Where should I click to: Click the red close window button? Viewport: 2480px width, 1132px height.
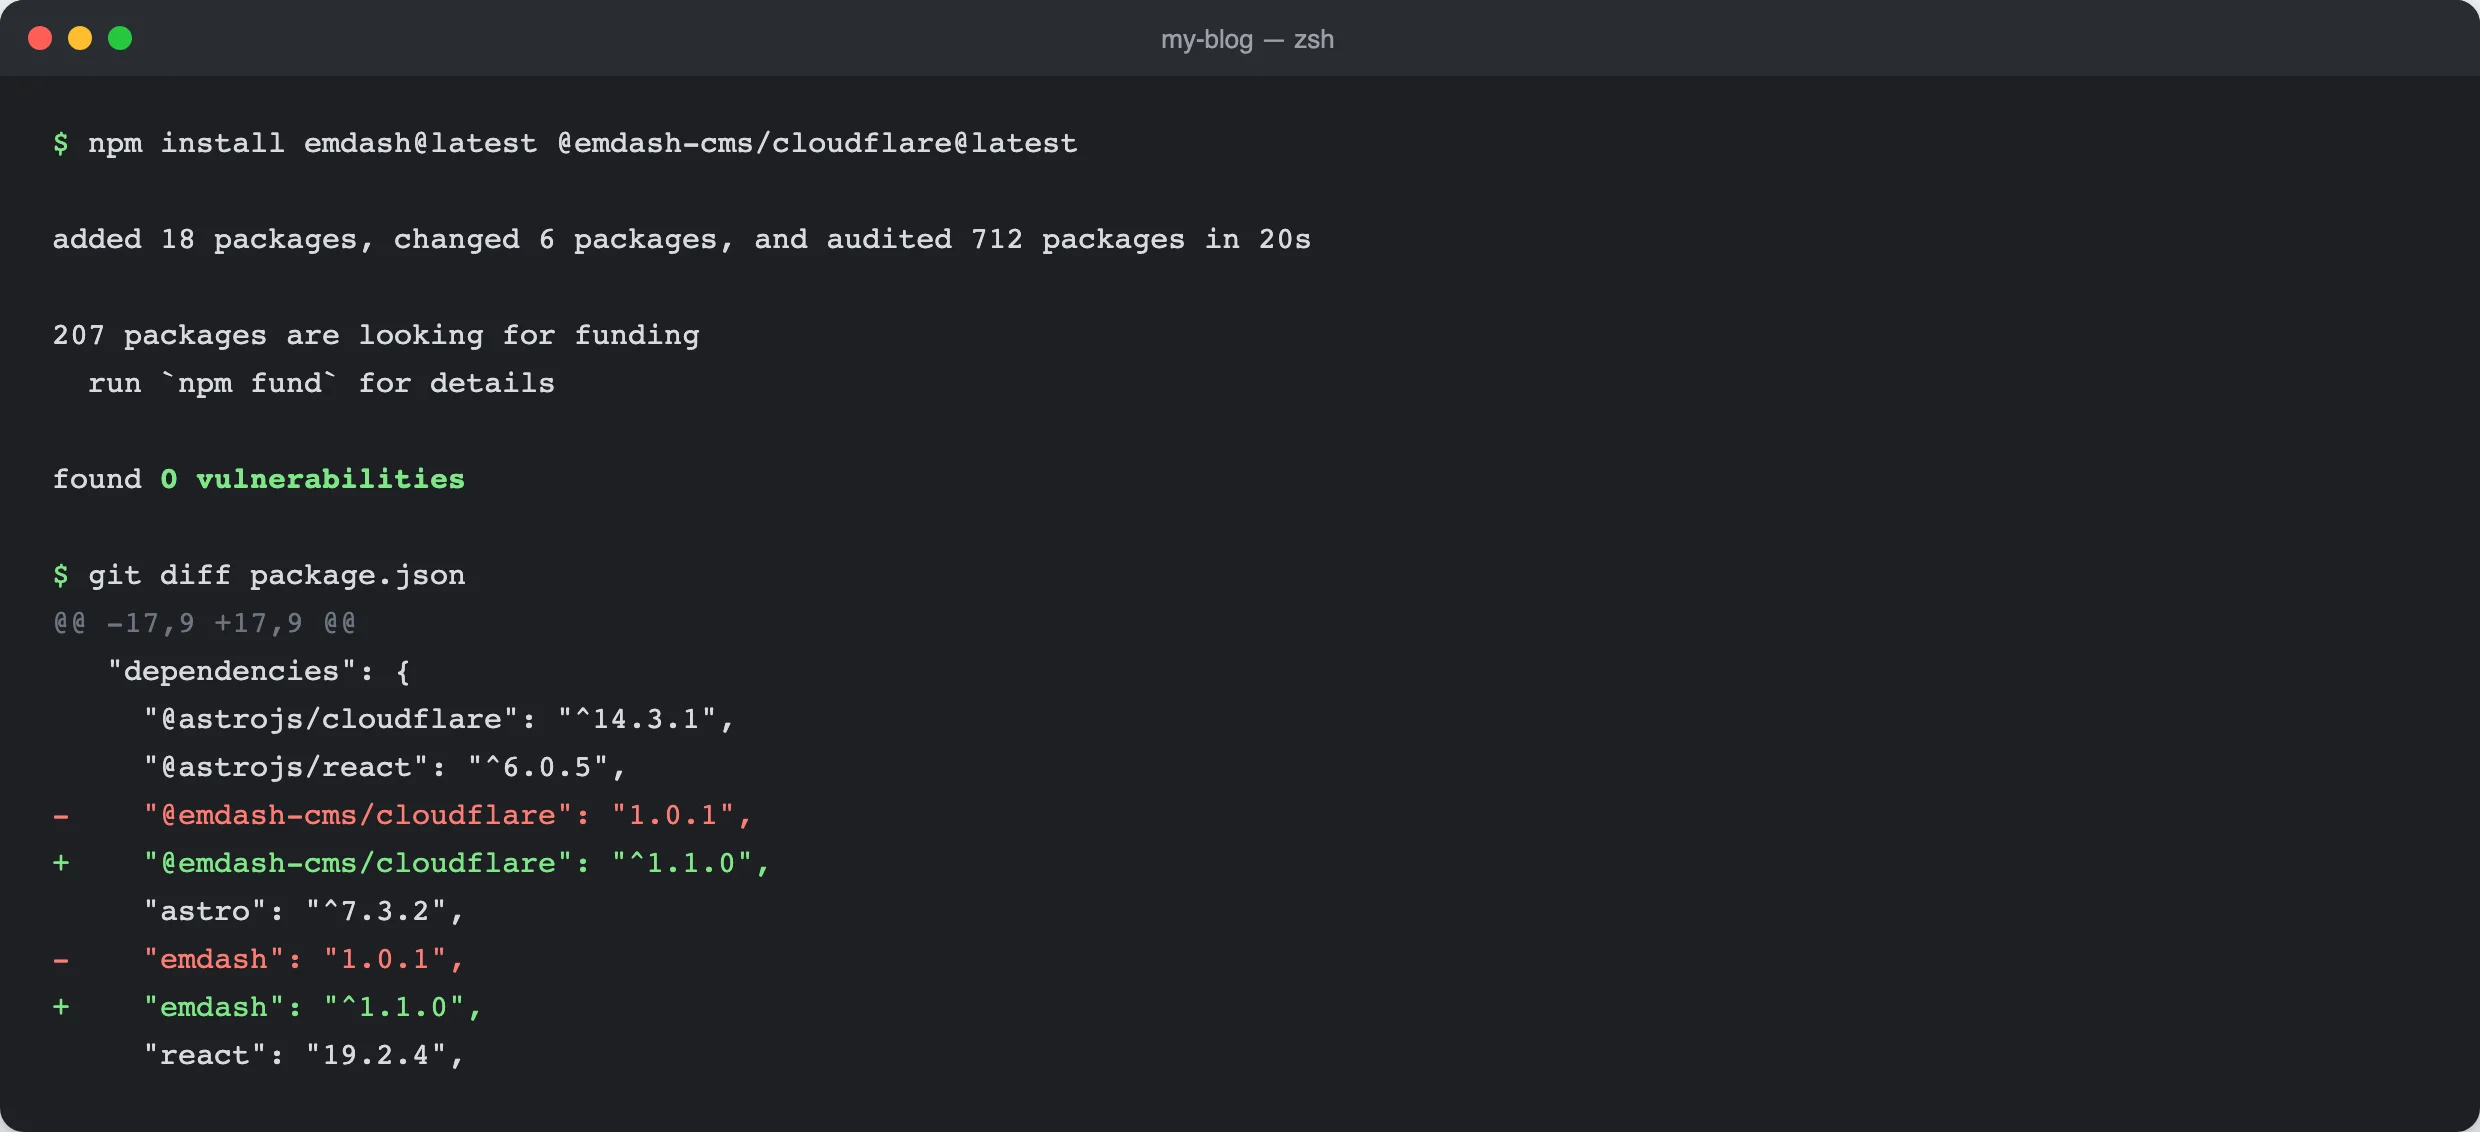40,38
